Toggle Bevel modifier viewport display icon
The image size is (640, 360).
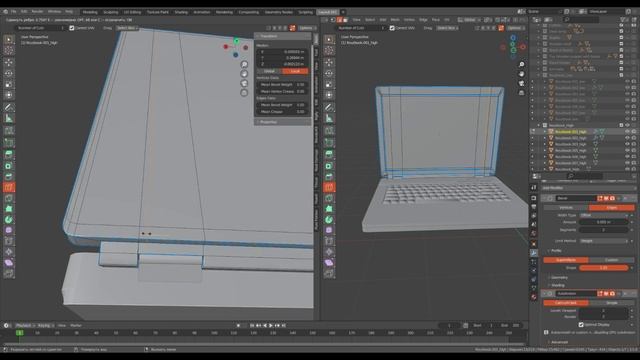pyautogui.click(x=606, y=198)
